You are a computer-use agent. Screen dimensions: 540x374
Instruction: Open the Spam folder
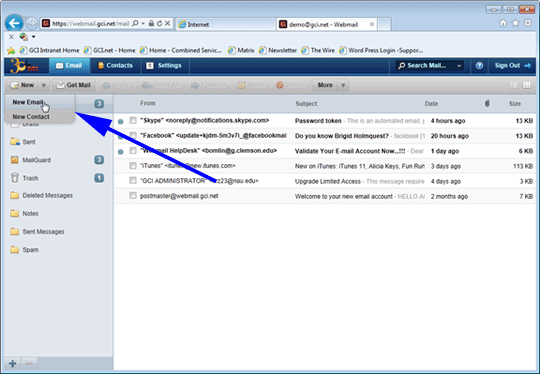click(30, 250)
